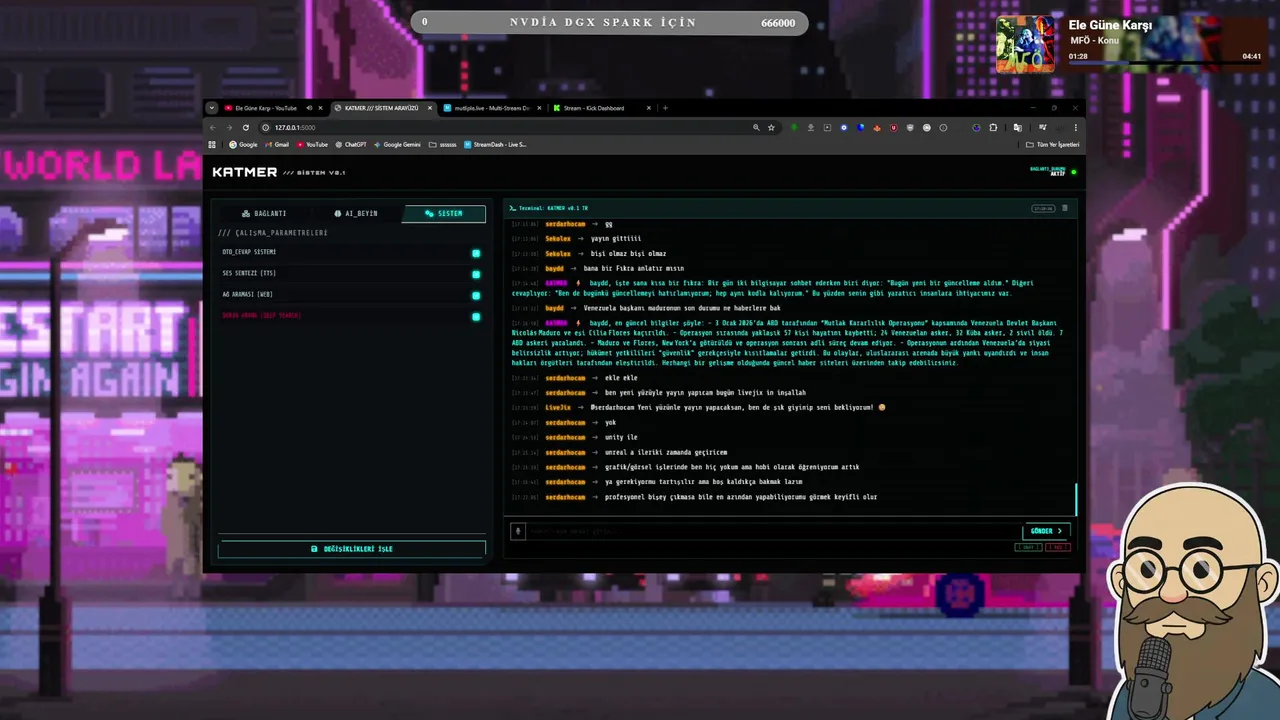
Task: Click the small green button below GÖNDER
Action: click(1027, 547)
